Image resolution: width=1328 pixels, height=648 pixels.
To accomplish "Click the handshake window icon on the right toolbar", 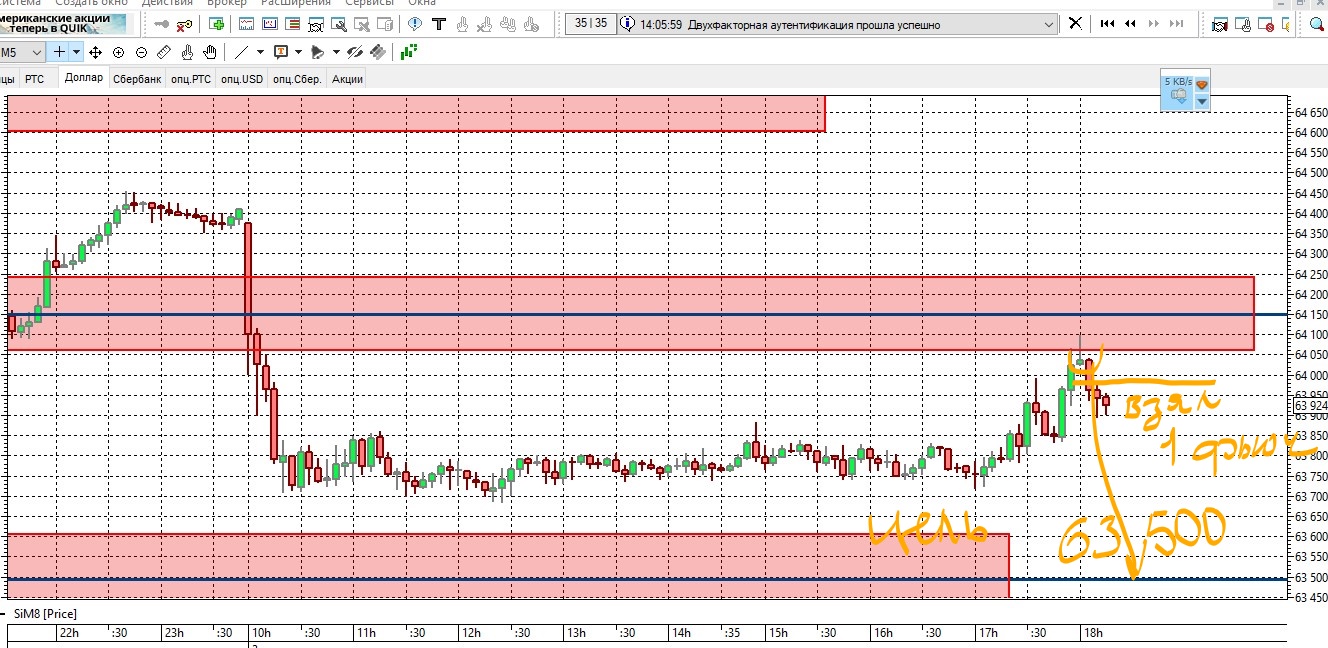I will click(x=1220, y=25).
